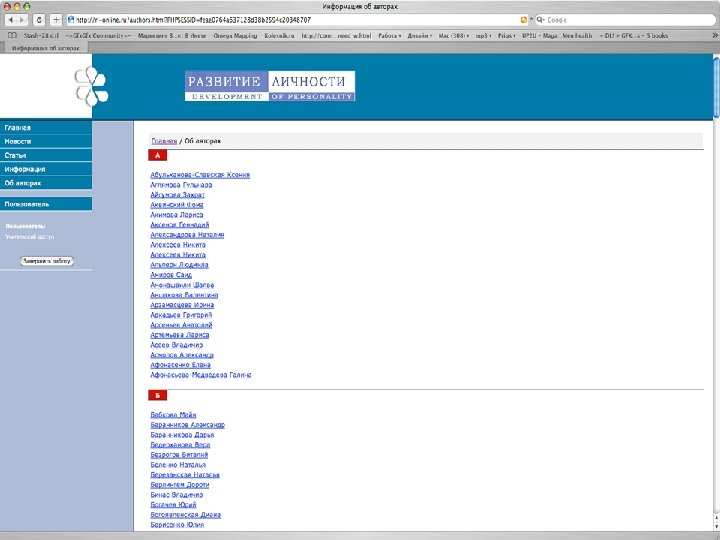
Task: Open author Аркадьев Григорий
Action: click(x=181, y=315)
